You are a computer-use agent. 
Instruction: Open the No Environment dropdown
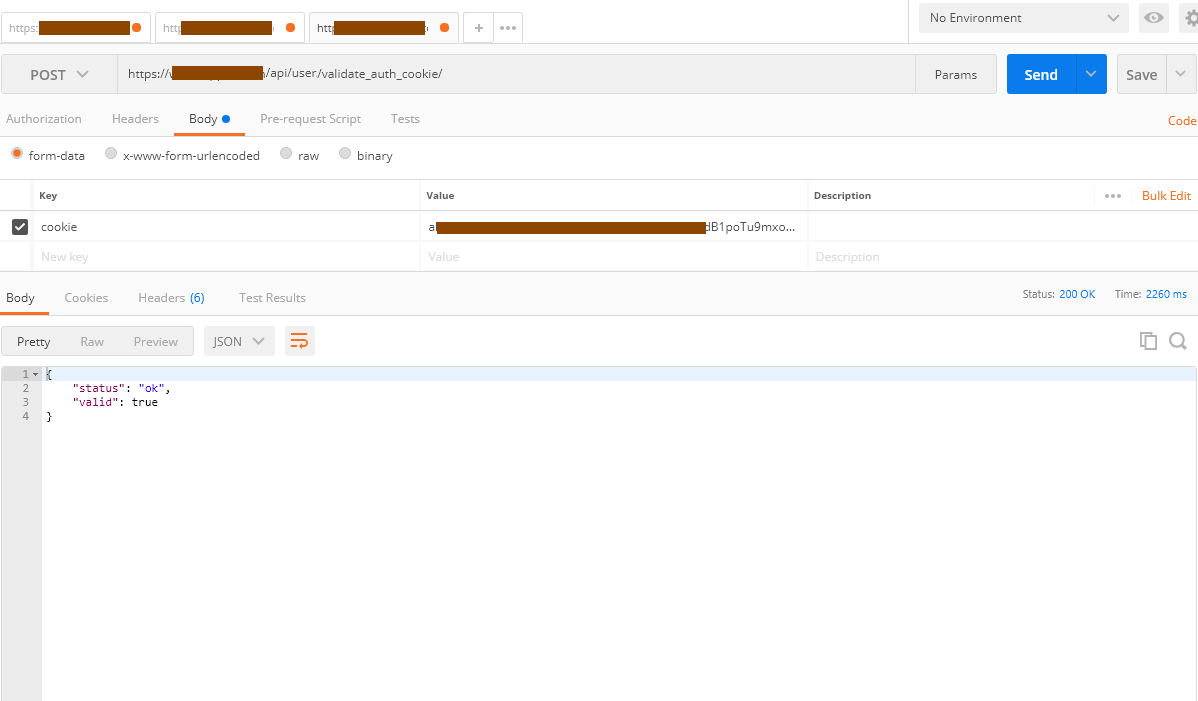[1024, 18]
